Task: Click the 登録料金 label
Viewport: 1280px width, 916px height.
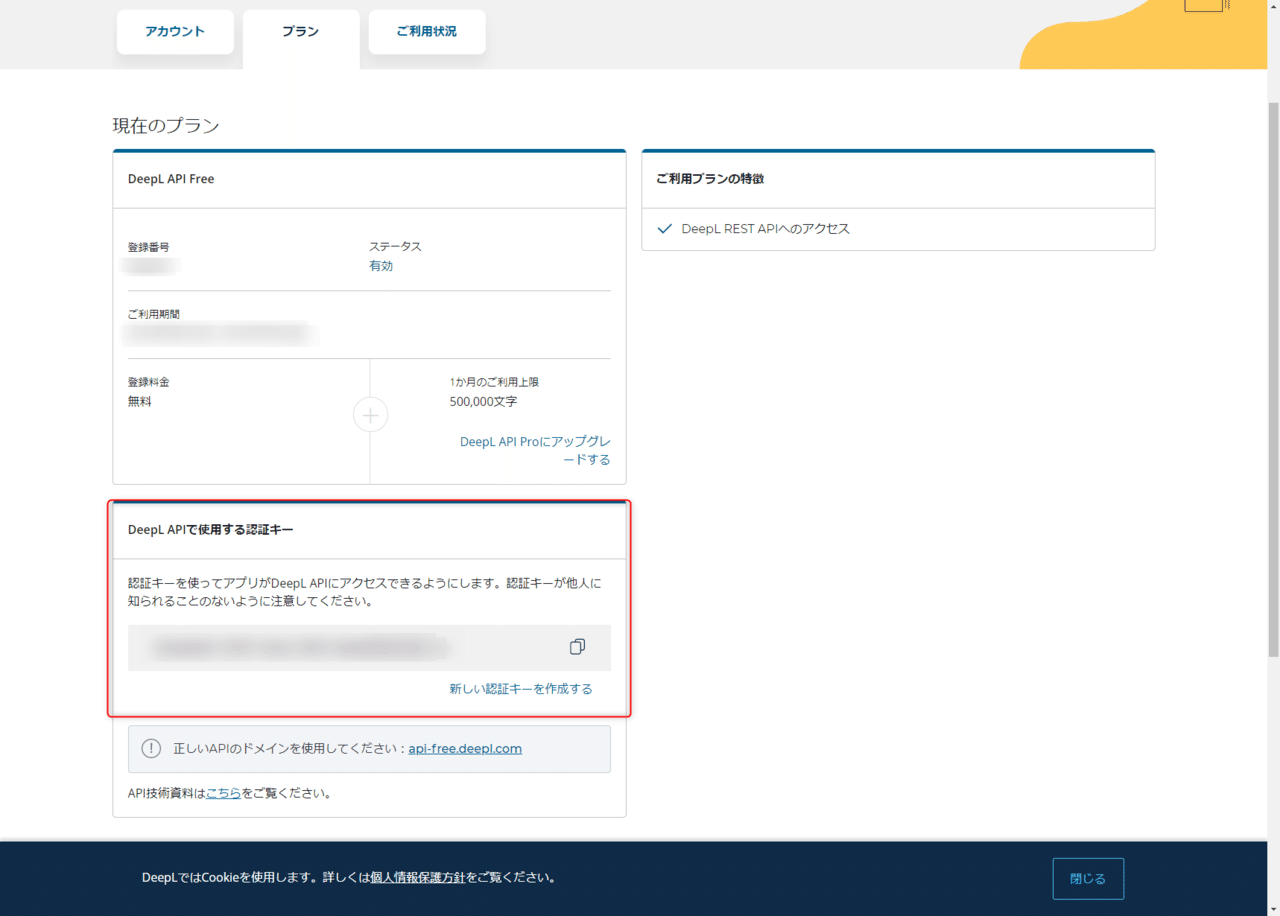Action: [x=148, y=382]
